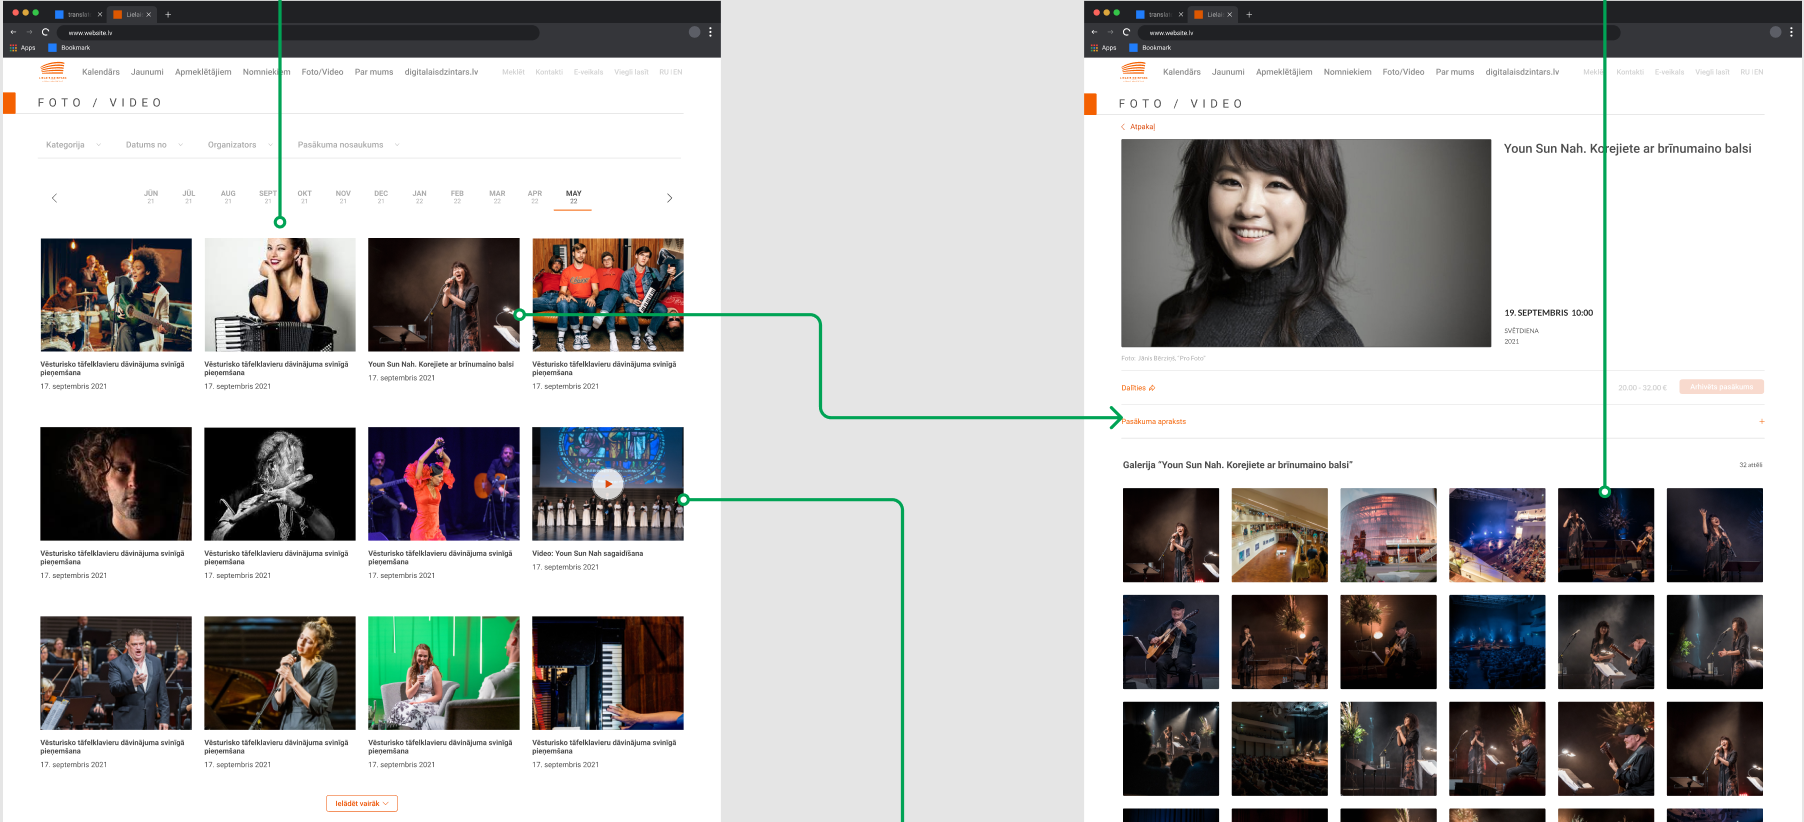The image size is (1804, 822).
Task: Click the Pasākuma apraksts section title
Action: 1154,422
